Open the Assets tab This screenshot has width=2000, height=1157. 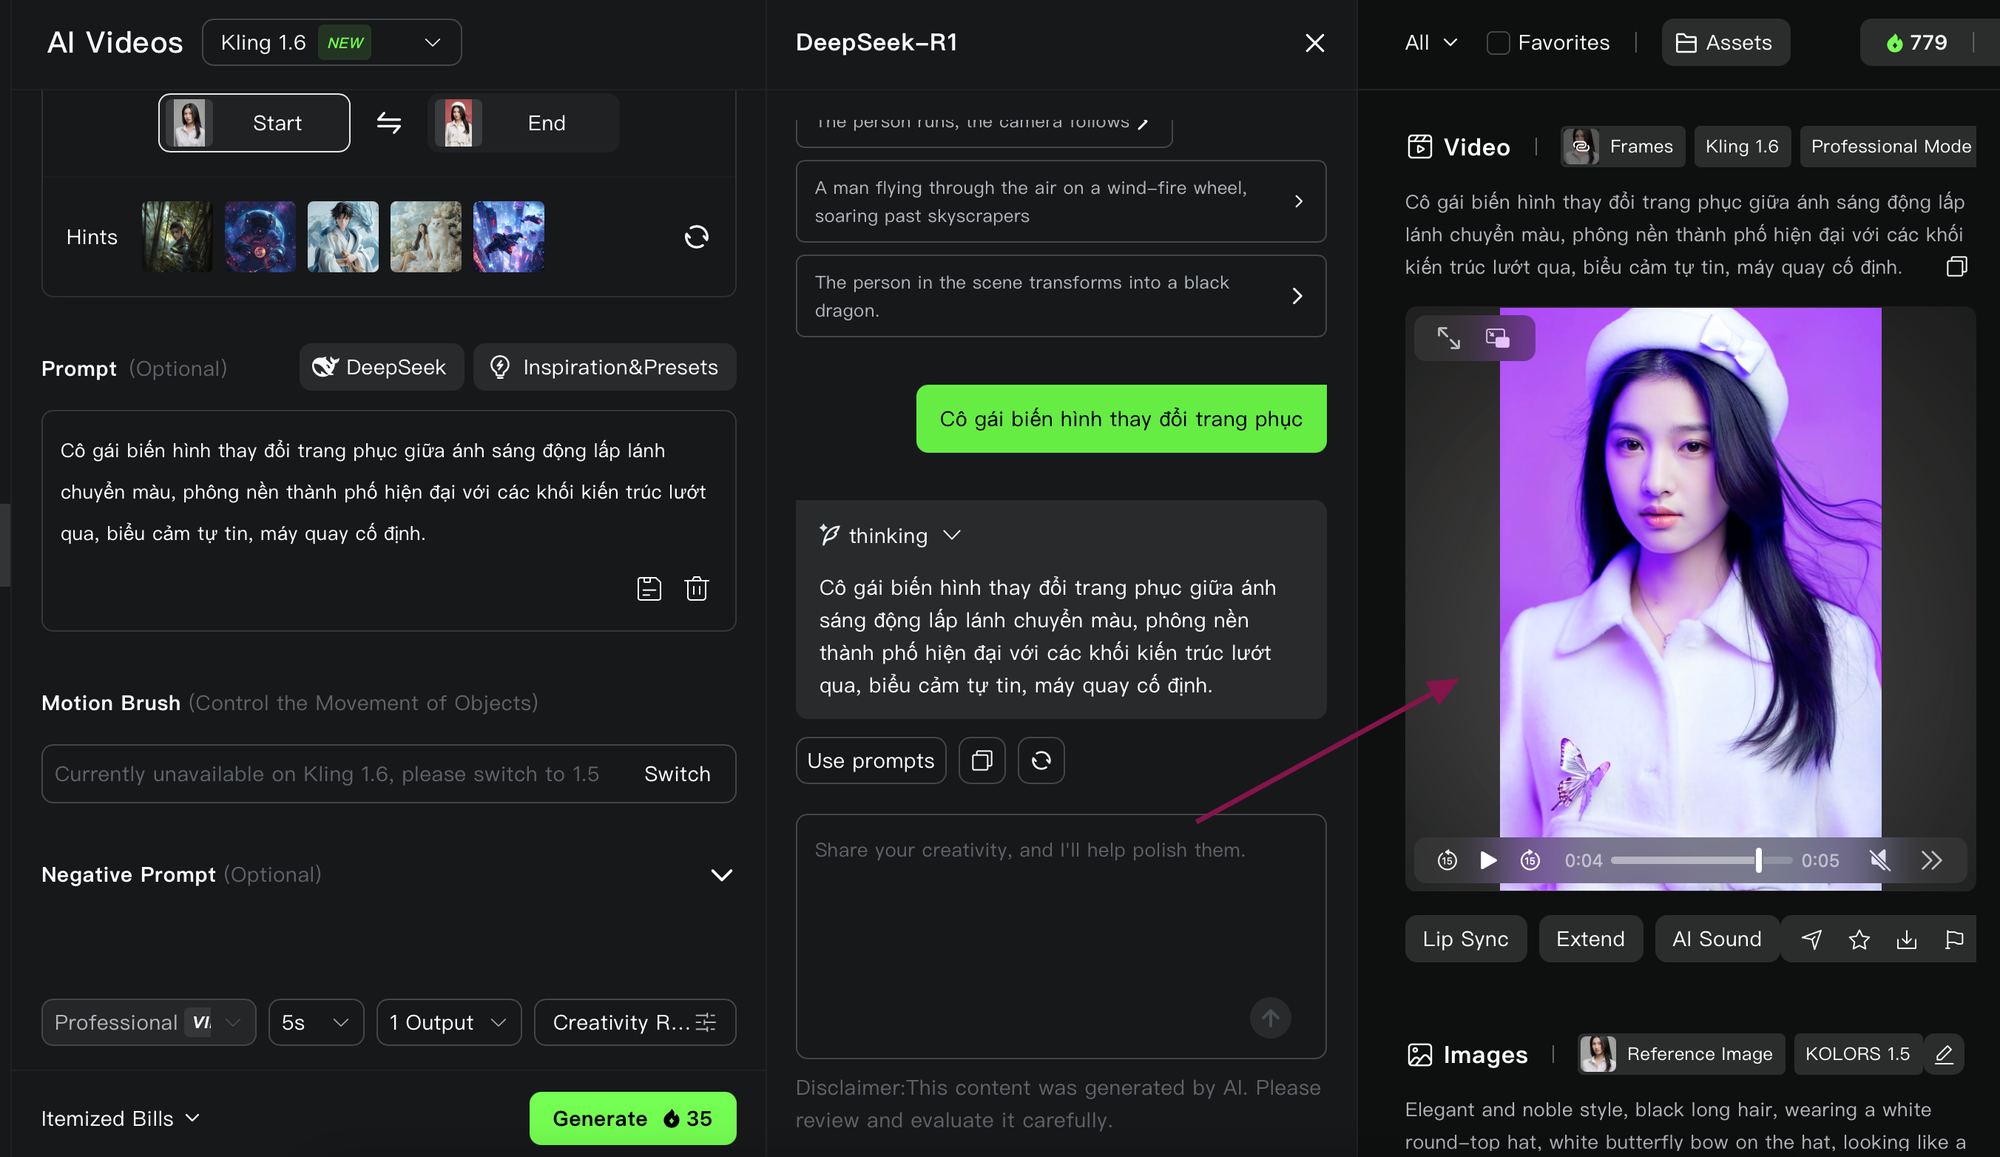click(x=1724, y=43)
